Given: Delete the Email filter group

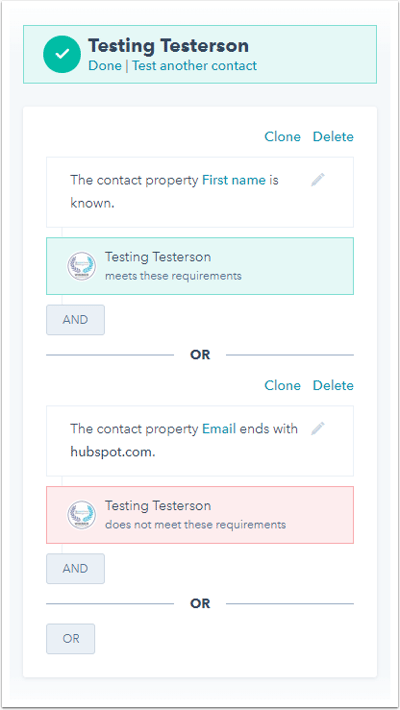Looking at the screenshot, I should [x=333, y=385].
